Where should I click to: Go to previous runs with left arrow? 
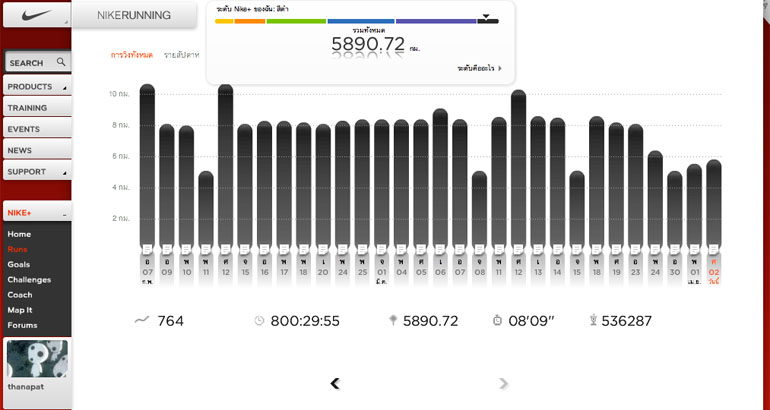pyautogui.click(x=335, y=383)
